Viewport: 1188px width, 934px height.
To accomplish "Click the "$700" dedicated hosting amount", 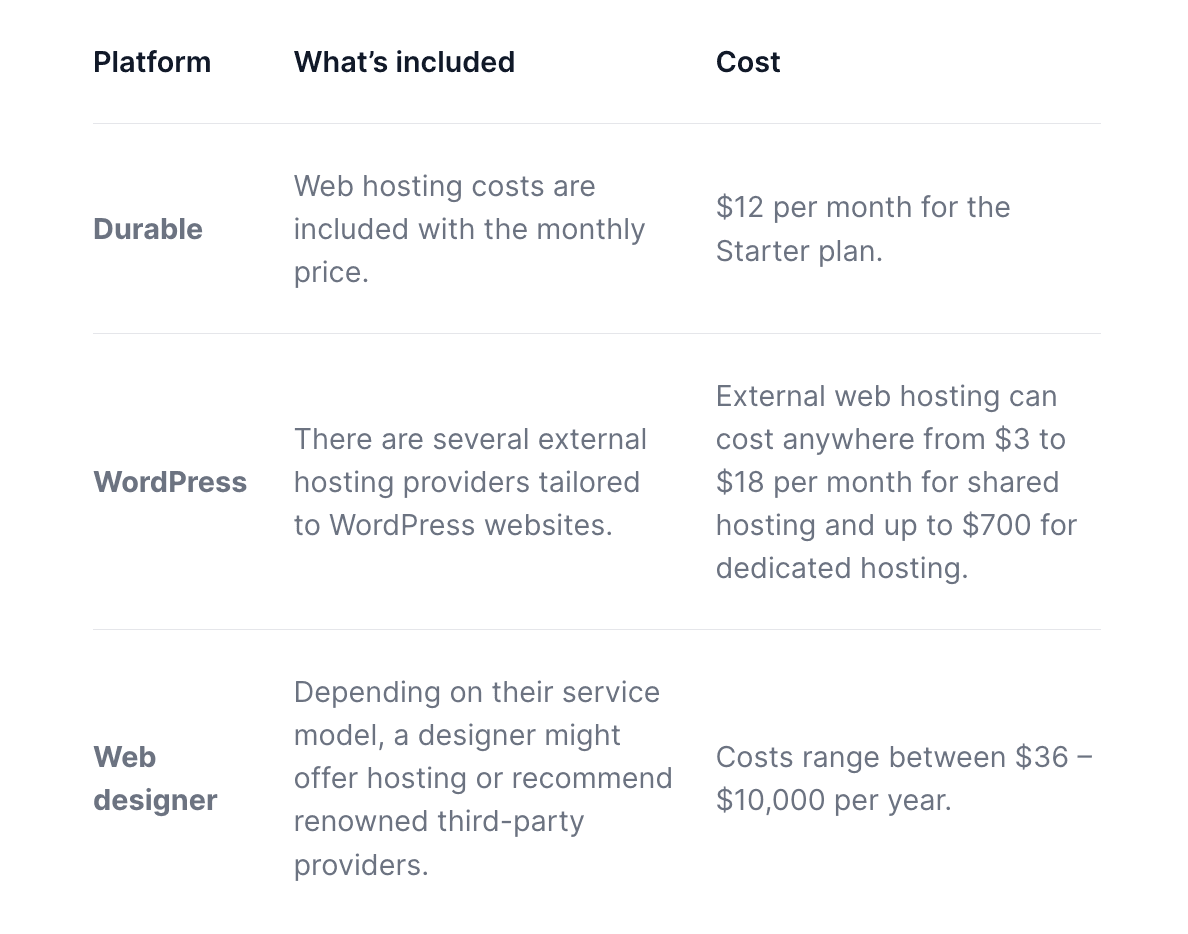I will (991, 525).
